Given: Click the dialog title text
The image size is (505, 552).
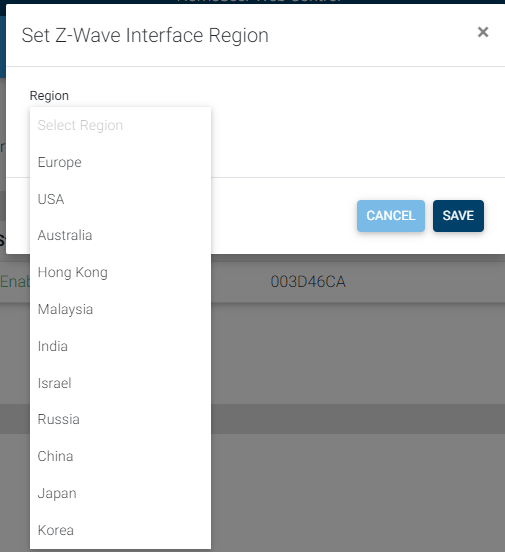Looking at the screenshot, I should click(x=145, y=35).
